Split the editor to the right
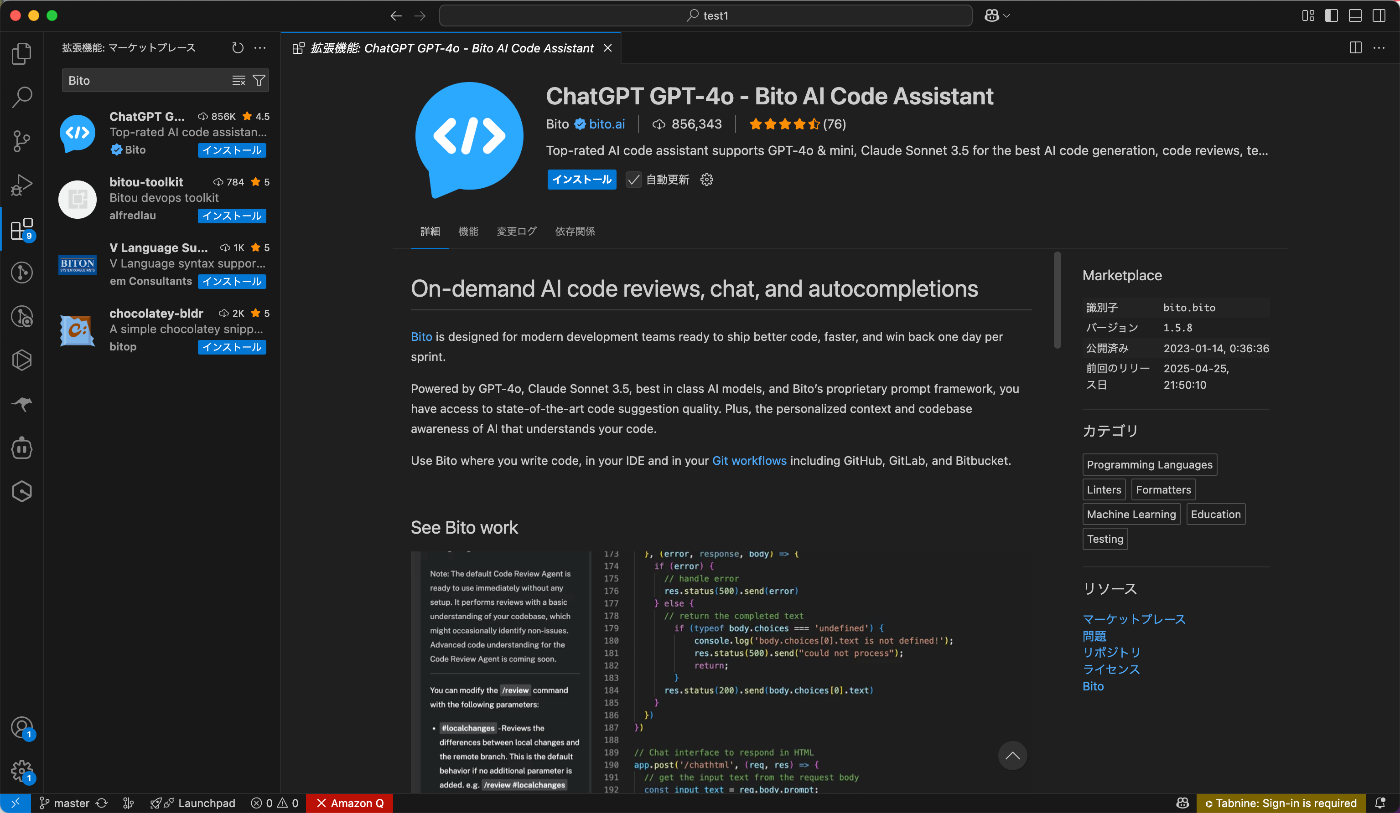 point(1356,47)
